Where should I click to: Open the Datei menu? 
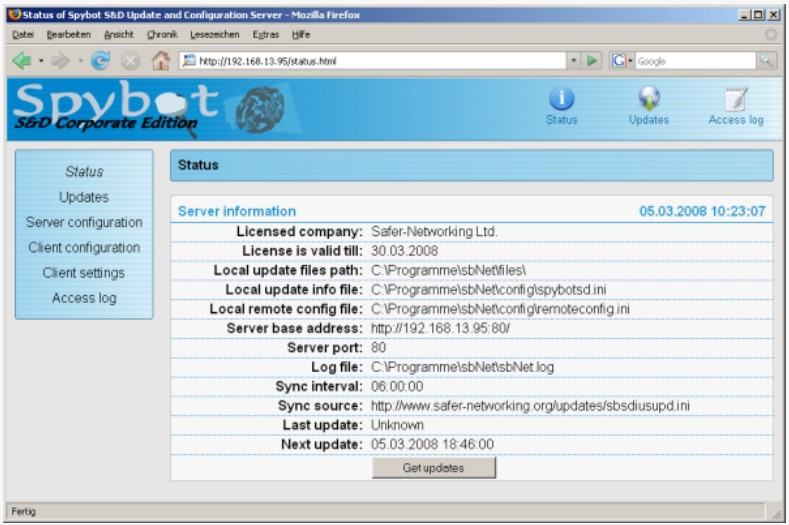[23, 35]
